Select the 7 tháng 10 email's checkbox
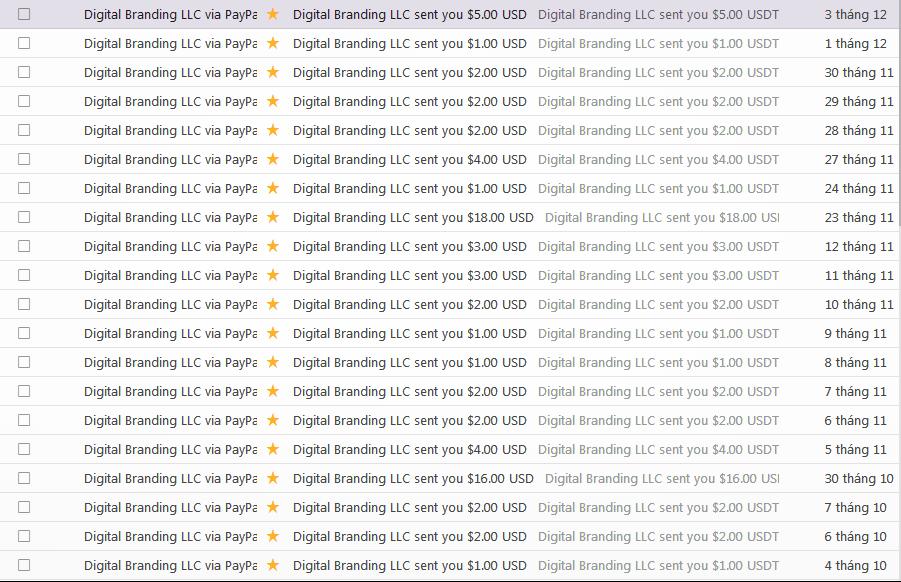The image size is (901, 582). pos(24,507)
